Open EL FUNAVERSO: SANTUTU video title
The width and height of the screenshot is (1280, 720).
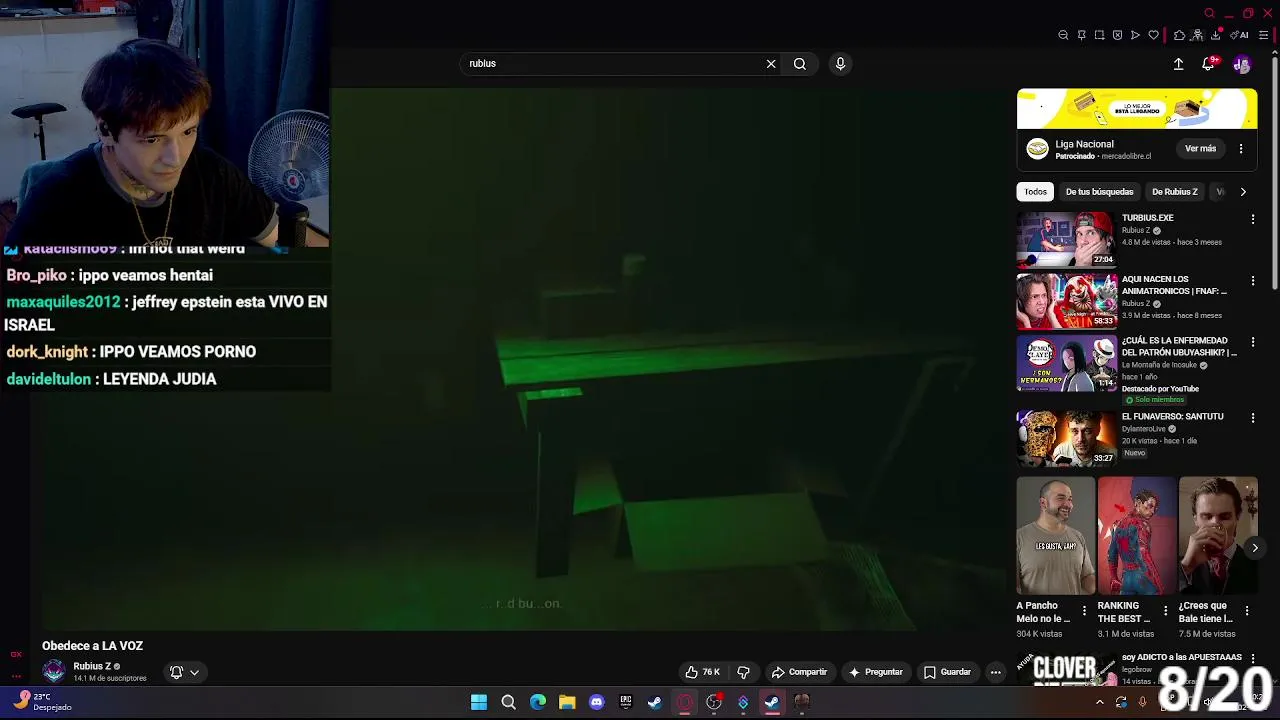pyautogui.click(x=1172, y=417)
